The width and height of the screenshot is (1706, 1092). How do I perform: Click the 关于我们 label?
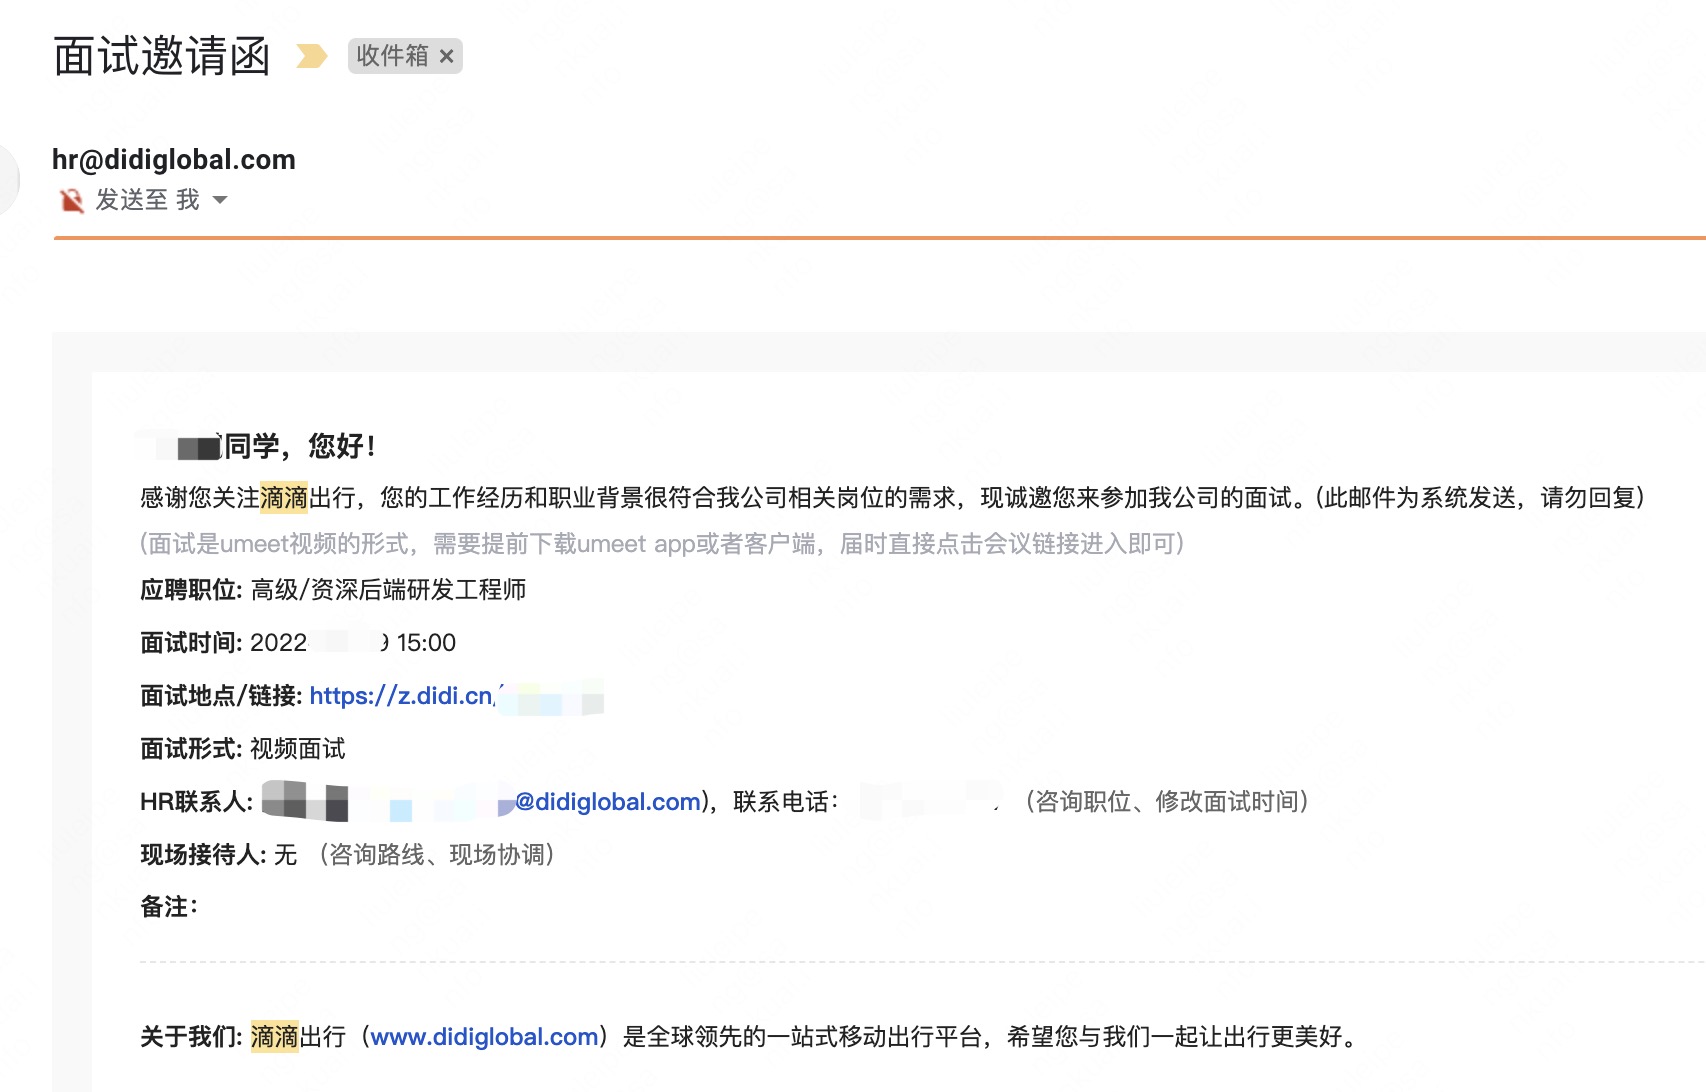(191, 1037)
